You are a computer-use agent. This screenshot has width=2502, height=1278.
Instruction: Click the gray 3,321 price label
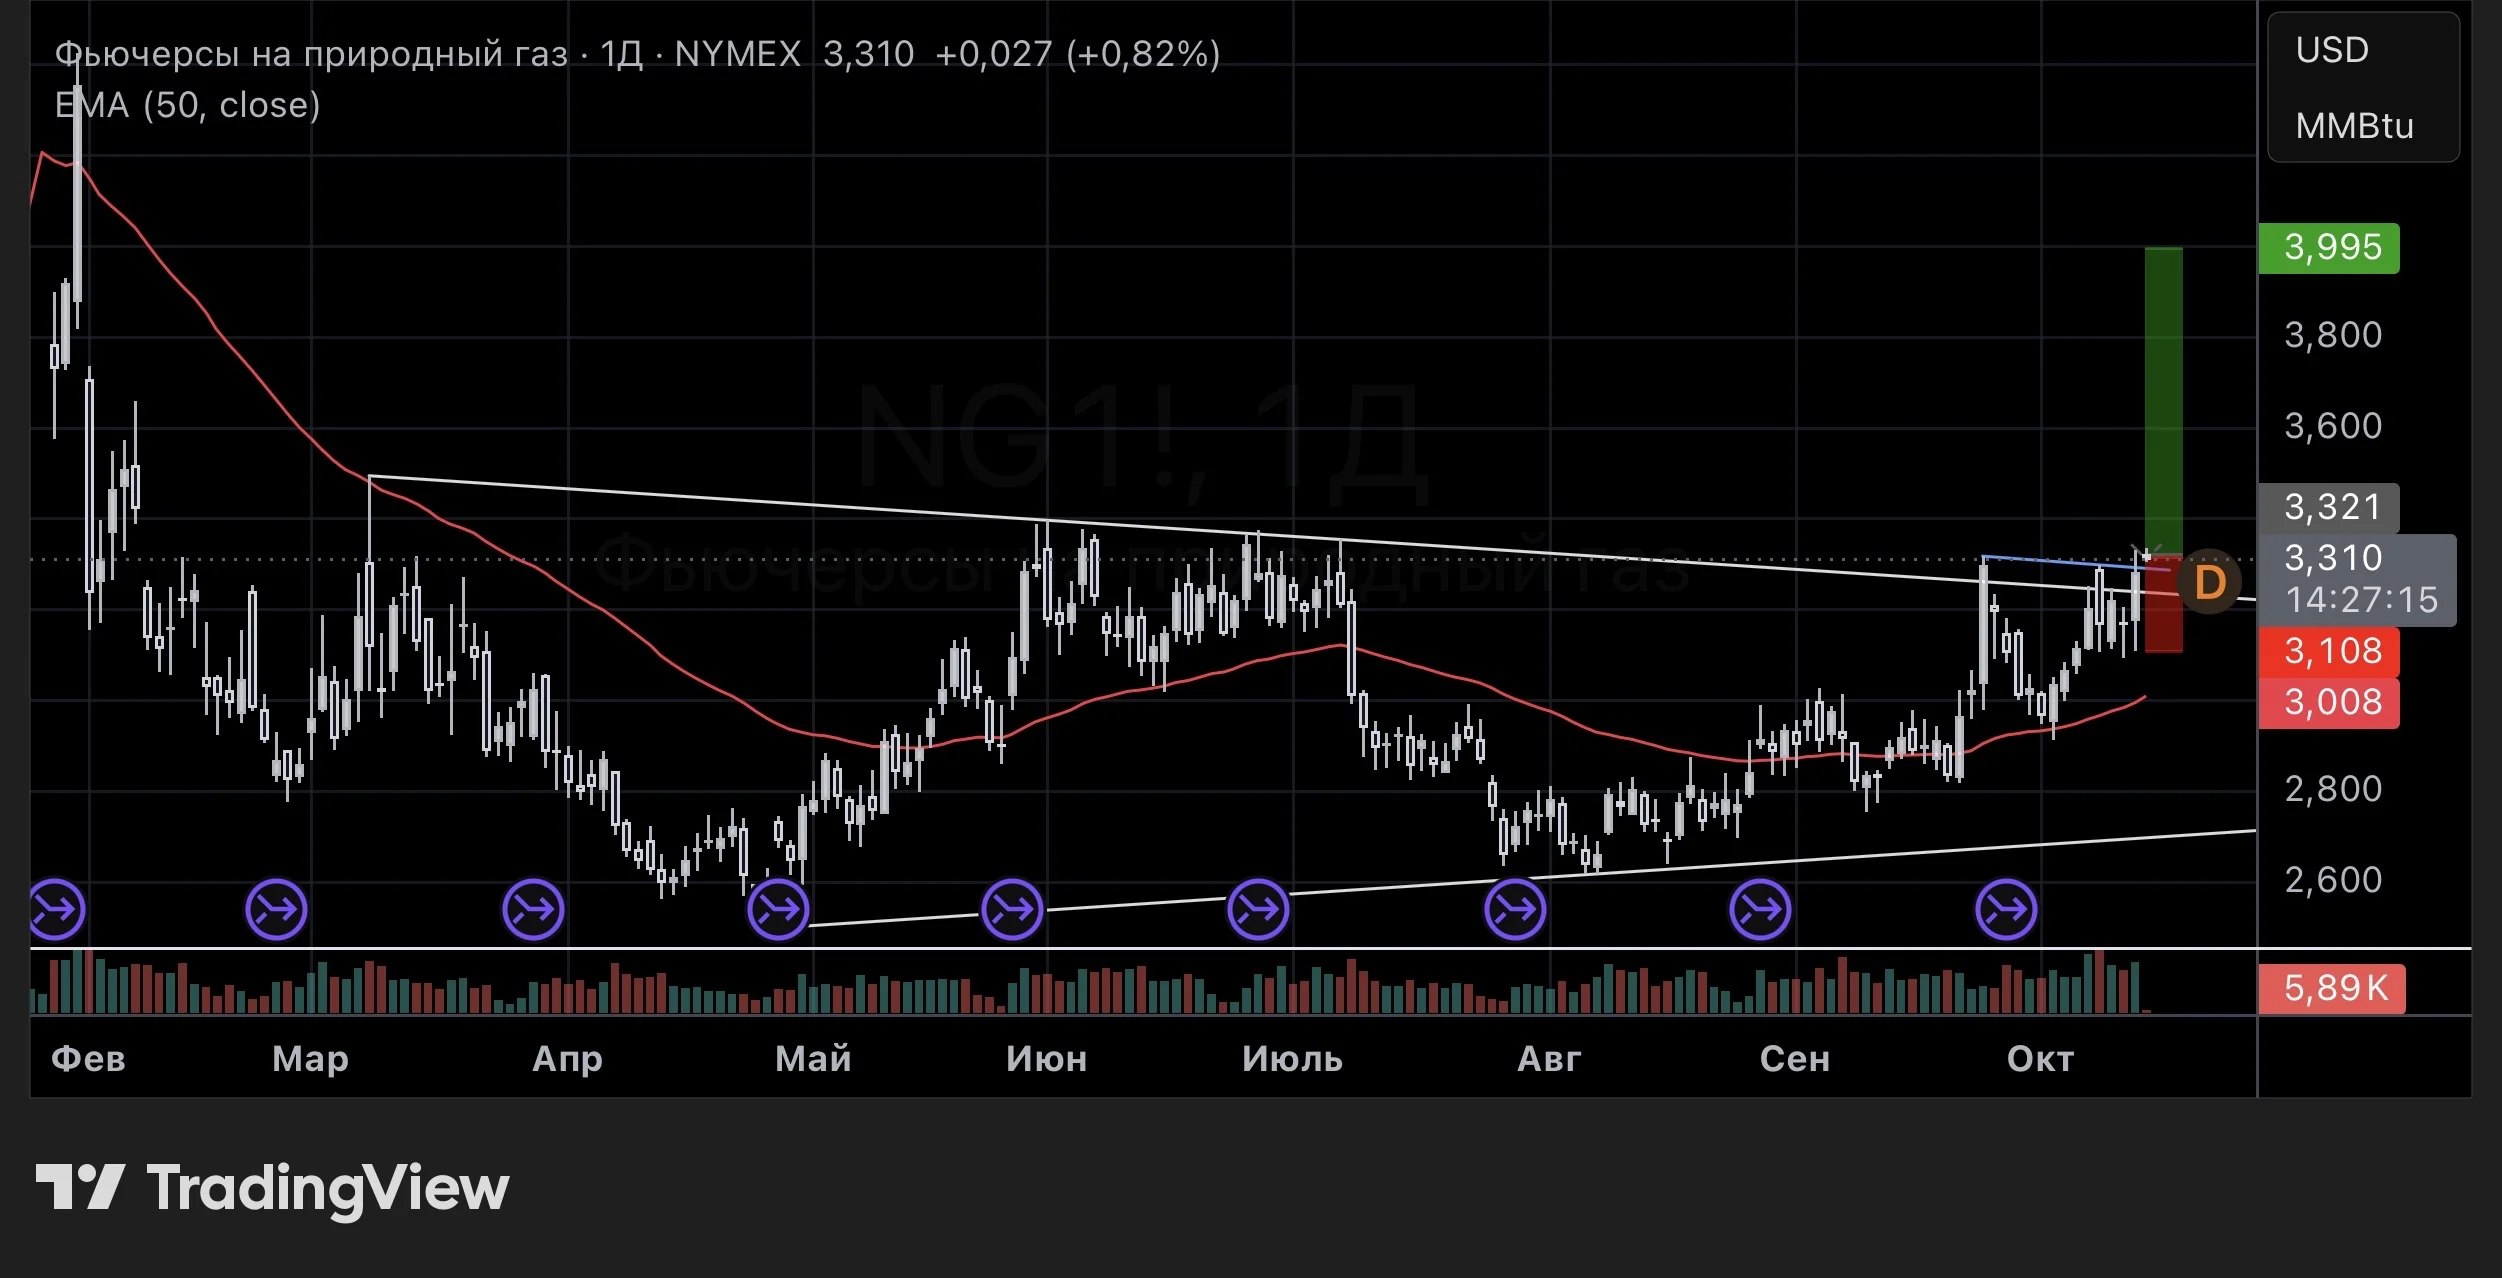tap(2329, 508)
